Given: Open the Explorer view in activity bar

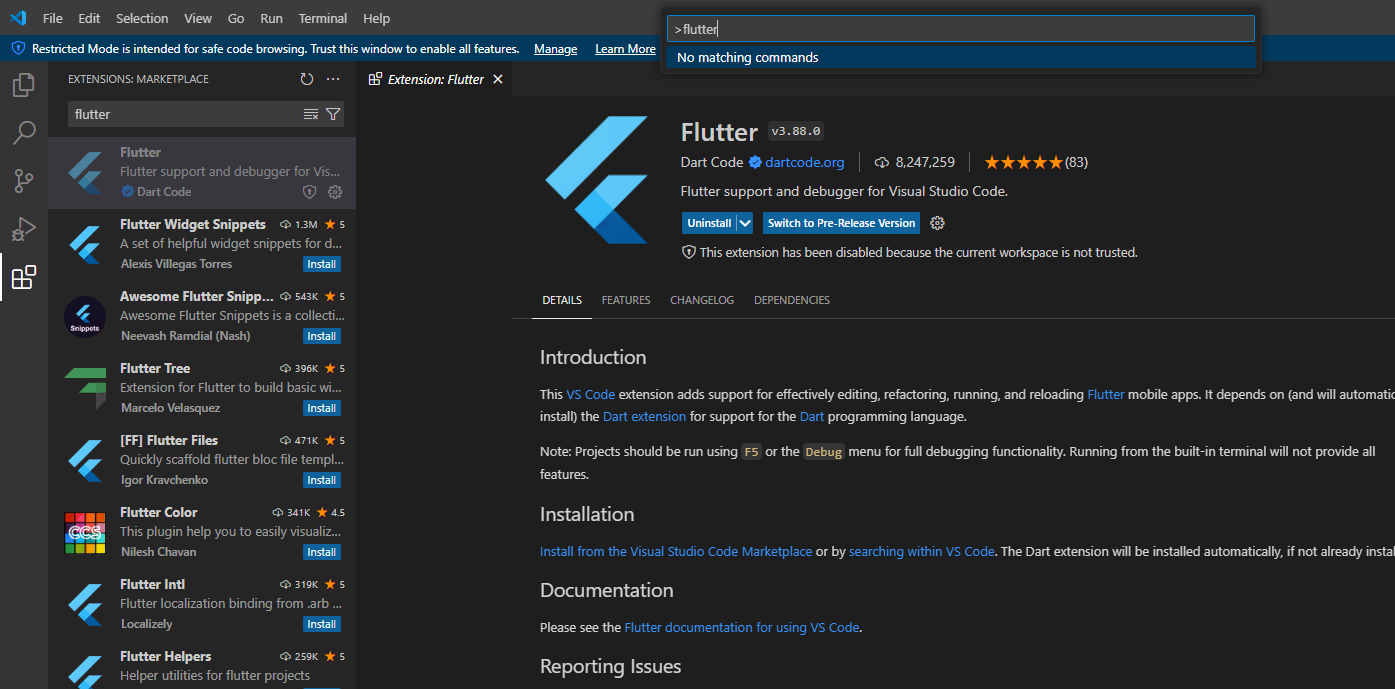Looking at the screenshot, I should coord(24,85).
